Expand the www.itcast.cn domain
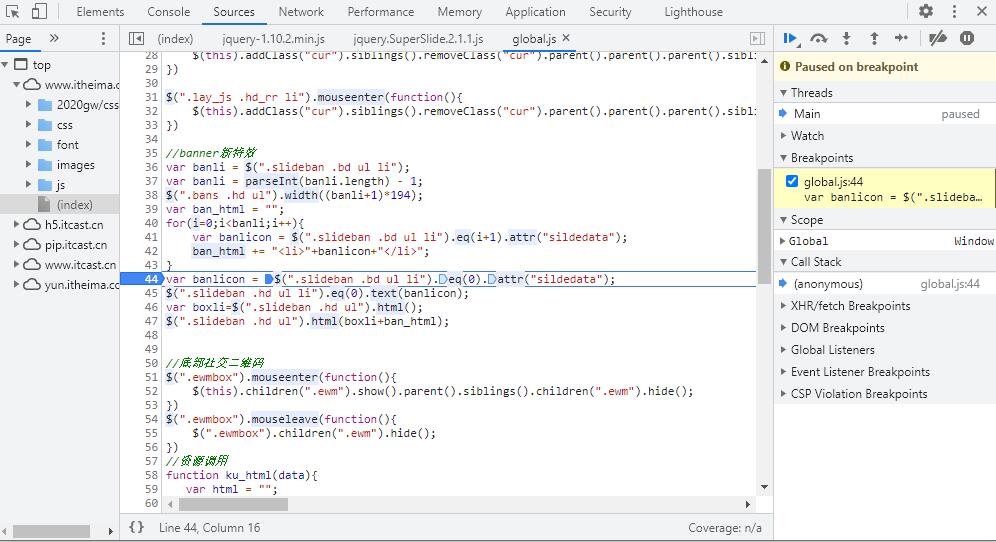996x542 pixels. [17, 264]
